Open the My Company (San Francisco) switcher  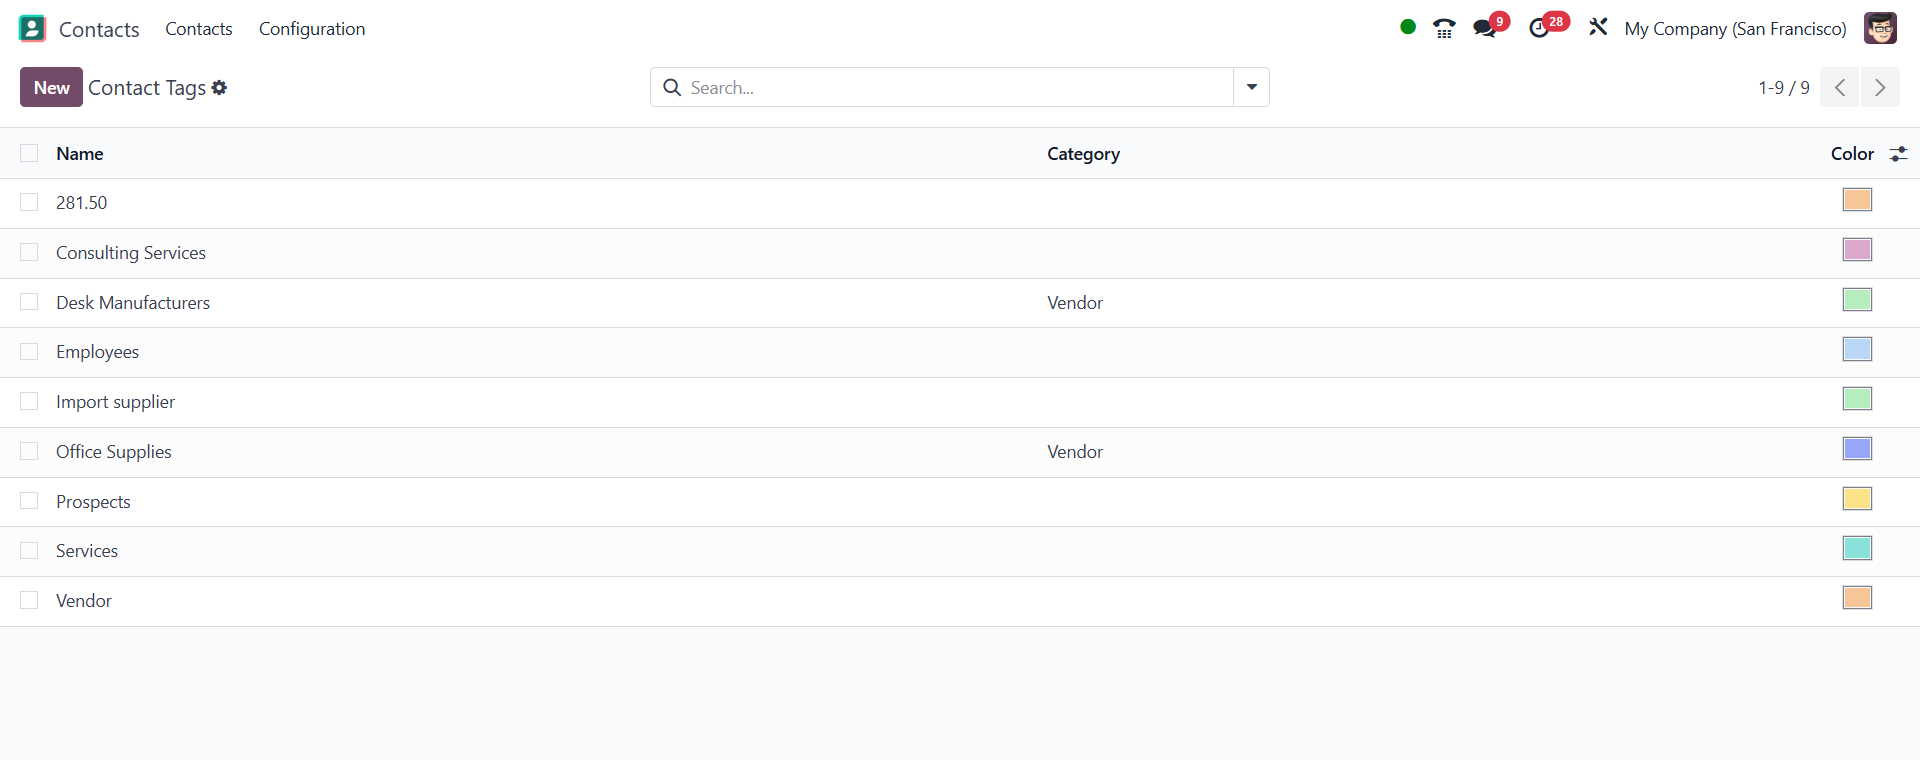(1735, 29)
